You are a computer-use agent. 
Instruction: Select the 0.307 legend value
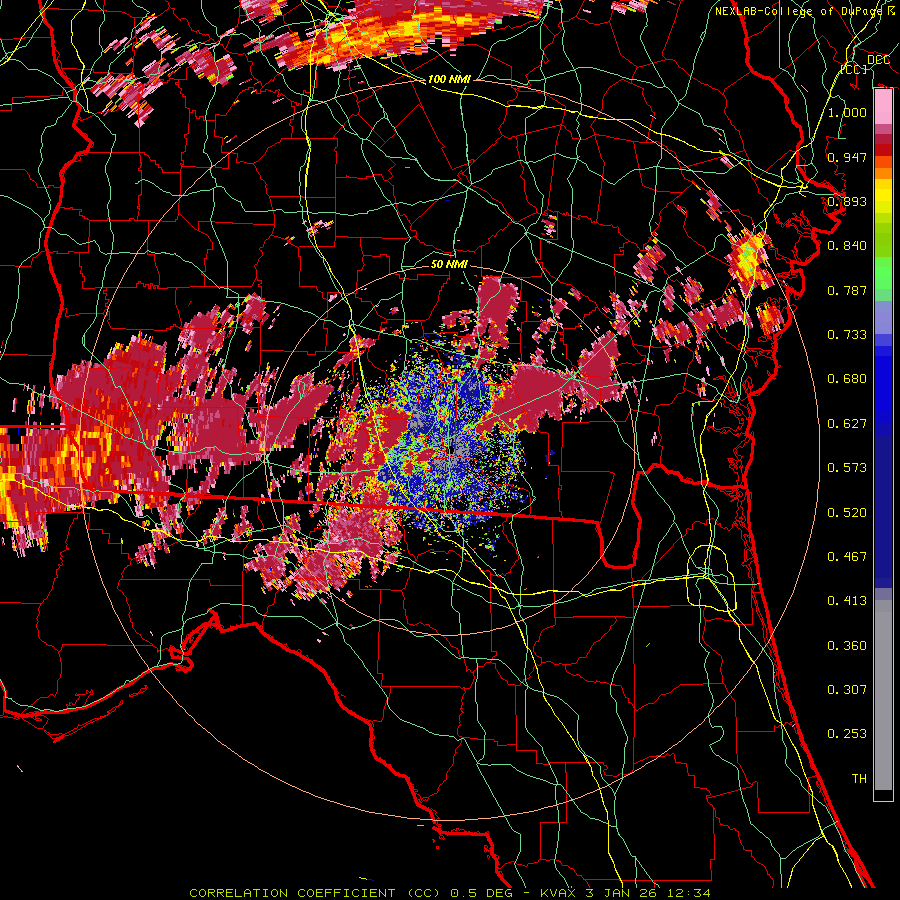[x=847, y=690]
